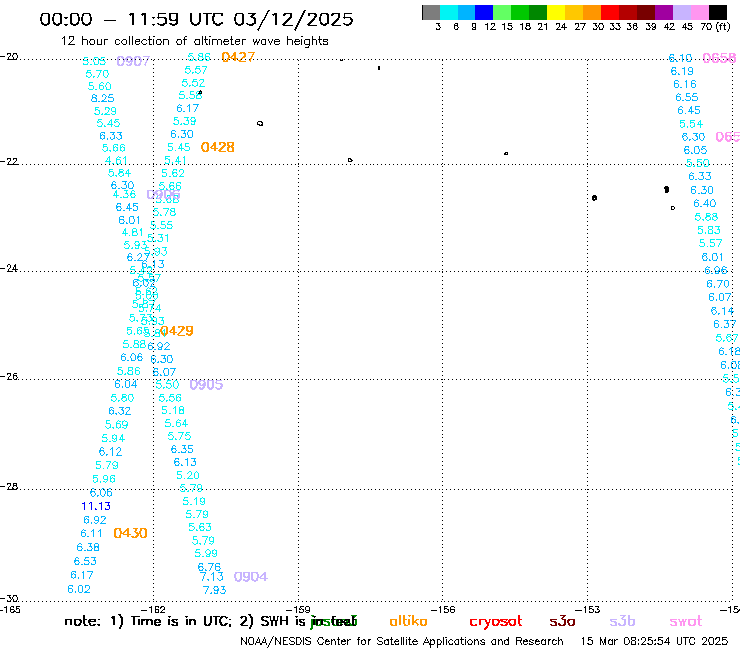Click the black swatch ending the legend
The width and height of the screenshot is (740, 650).
click(x=718, y=12)
